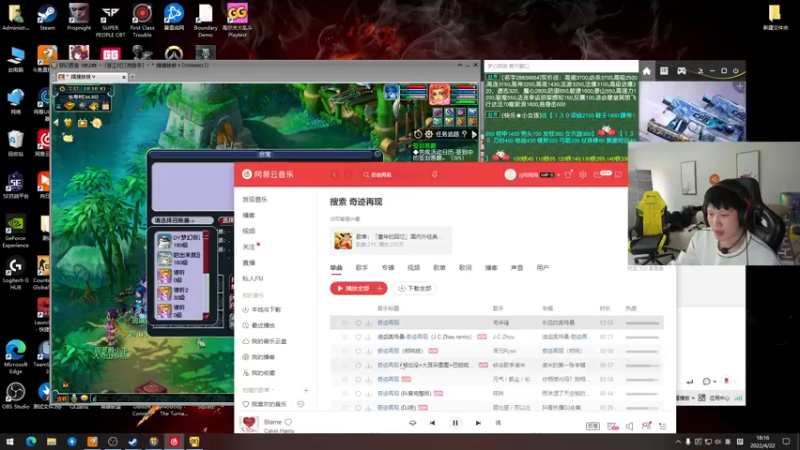Open 我的音乐云盘 in sidebar
Viewport: 800px width, 450px height.
(264, 341)
